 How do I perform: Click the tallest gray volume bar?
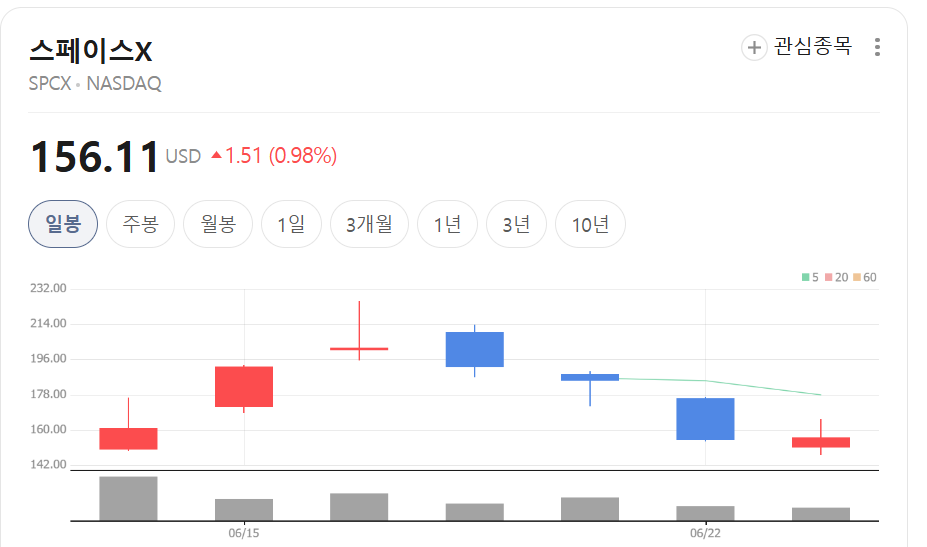coord(128,498)
